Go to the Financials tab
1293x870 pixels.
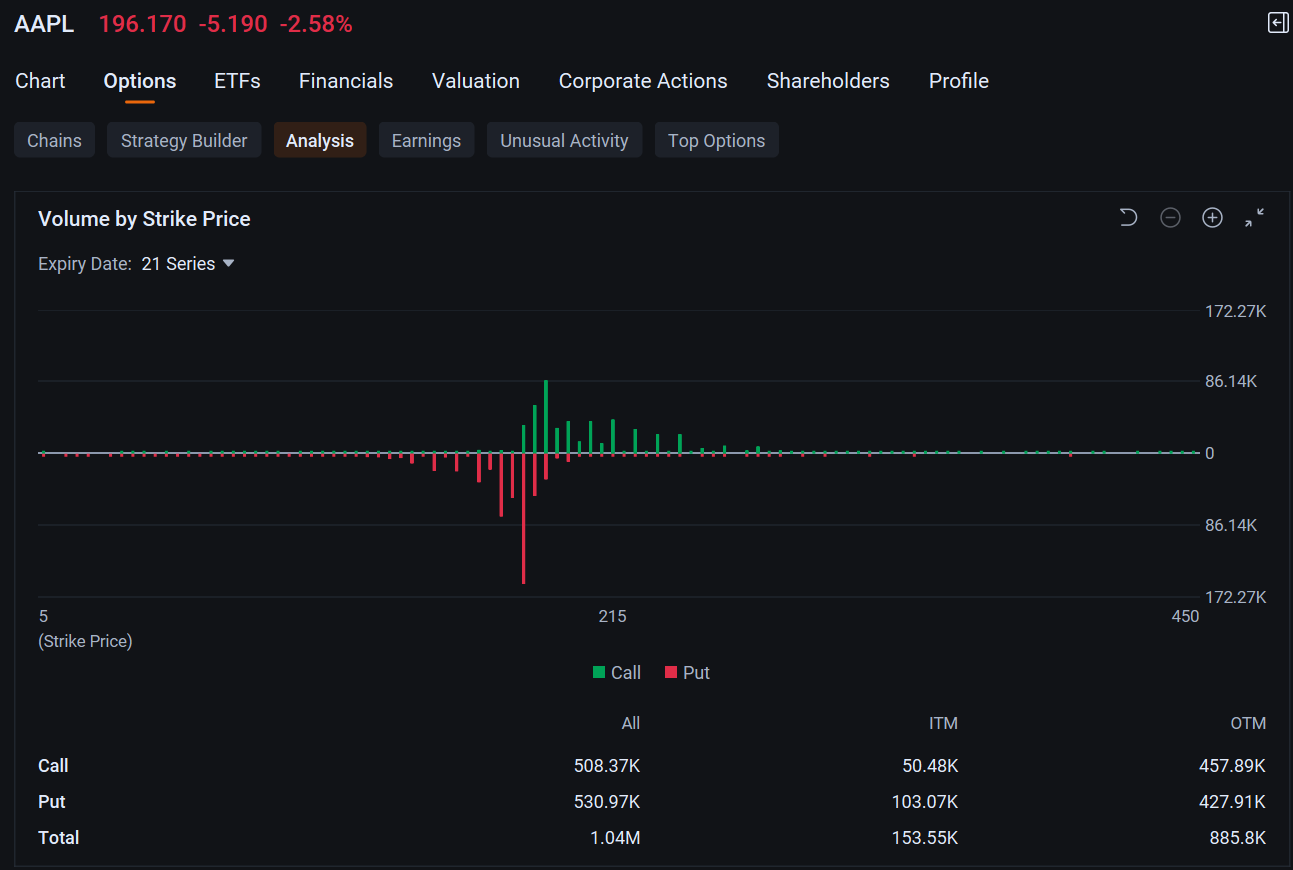pyautogui.click(x=346, y=81)
